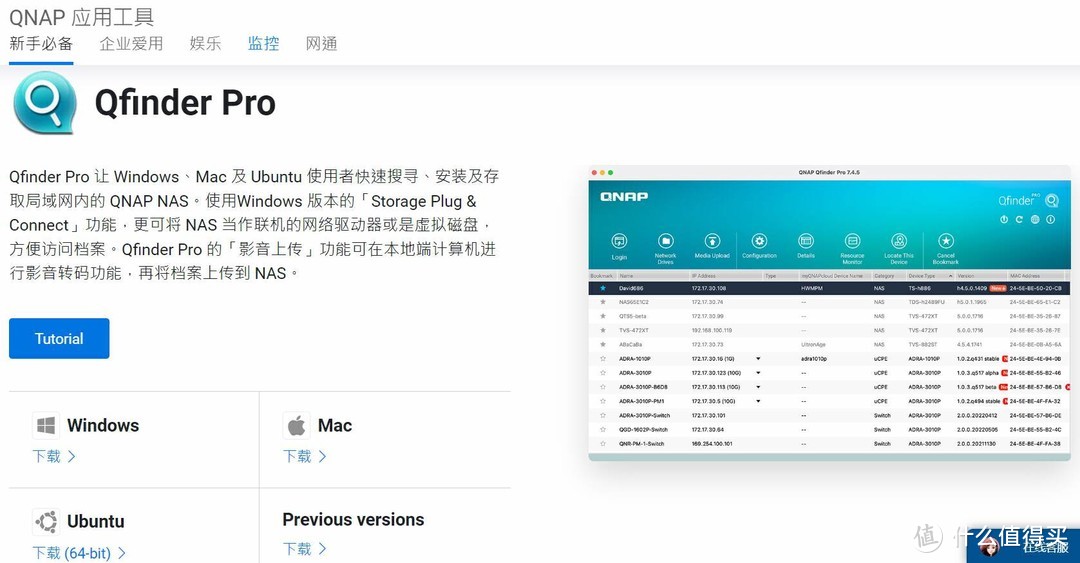Image resolution: width=1080 pixels, height=563 pixels.
Task: Click the refresh icon in Qfinder header
Action: (x=1019, y=219)
